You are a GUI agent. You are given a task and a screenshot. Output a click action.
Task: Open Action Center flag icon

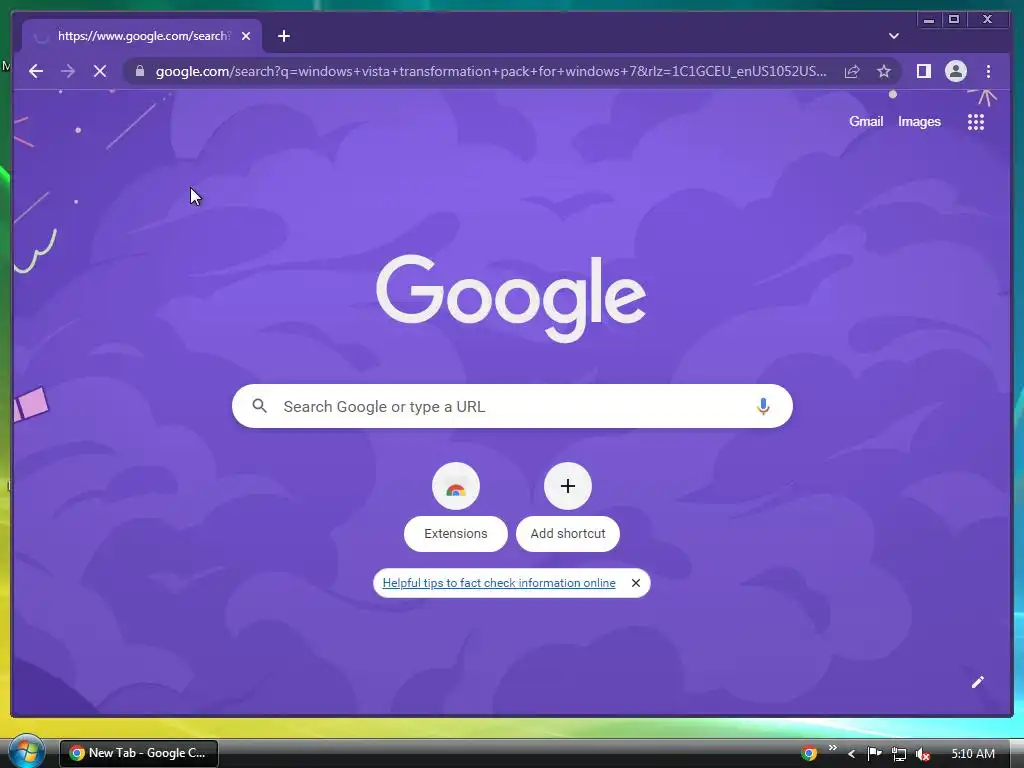pyautogui.click(x=874, y=754)
